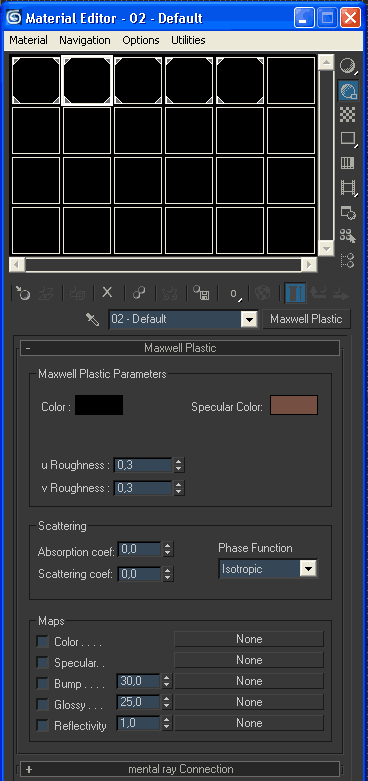This screenshot has height=781, width=368.
Task: Open the Options menu
Action: [141, 40]
